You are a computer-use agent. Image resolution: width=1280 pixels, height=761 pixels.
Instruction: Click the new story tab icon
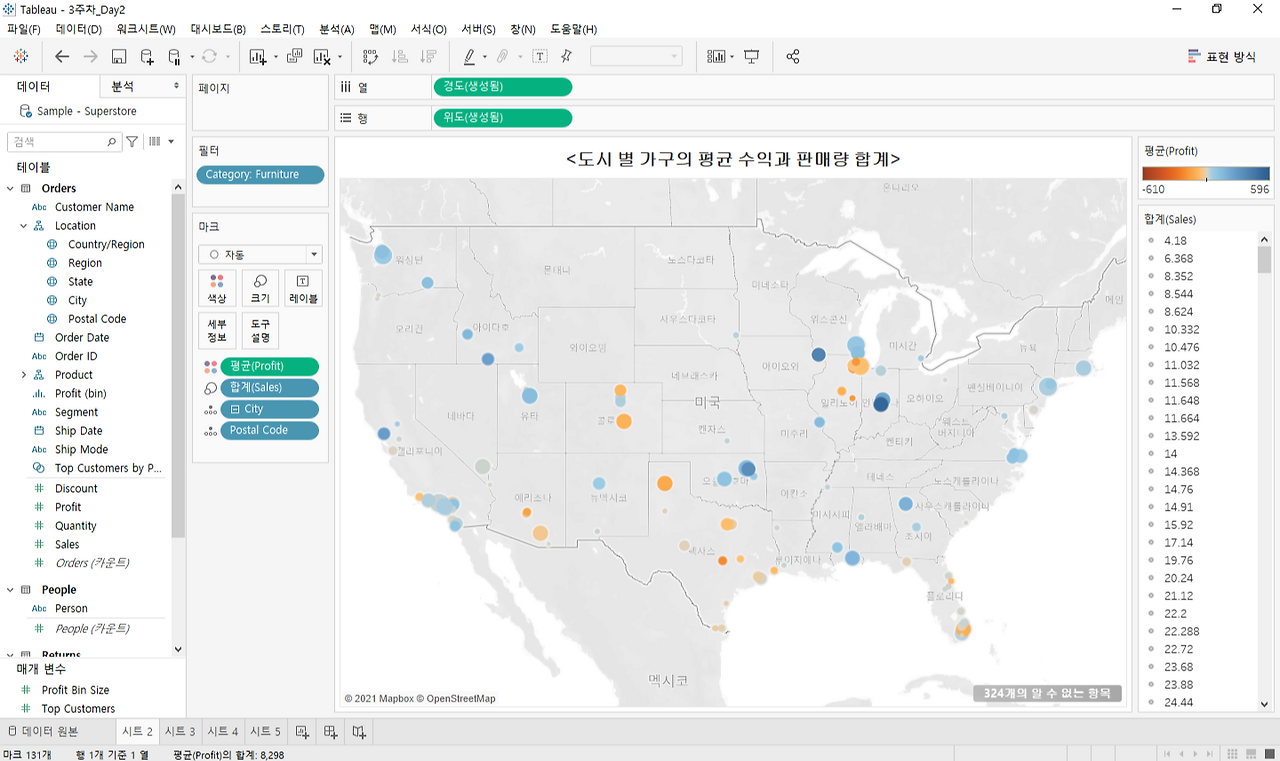point(358,732)
